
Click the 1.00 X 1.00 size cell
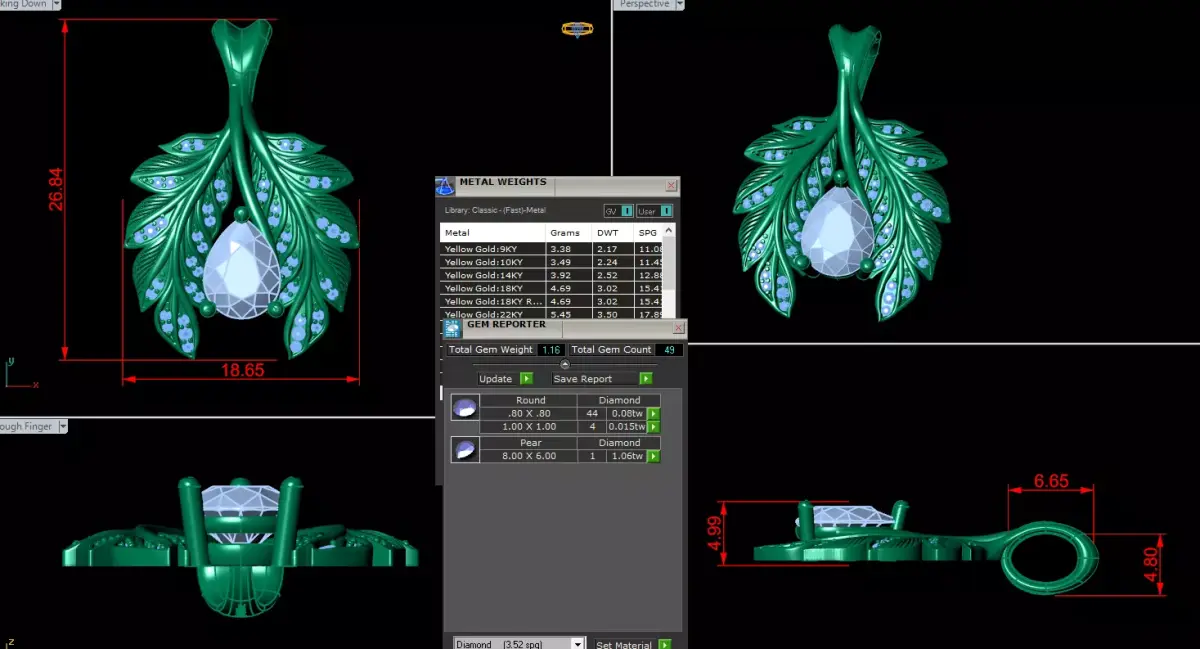(x=529, y=427)
